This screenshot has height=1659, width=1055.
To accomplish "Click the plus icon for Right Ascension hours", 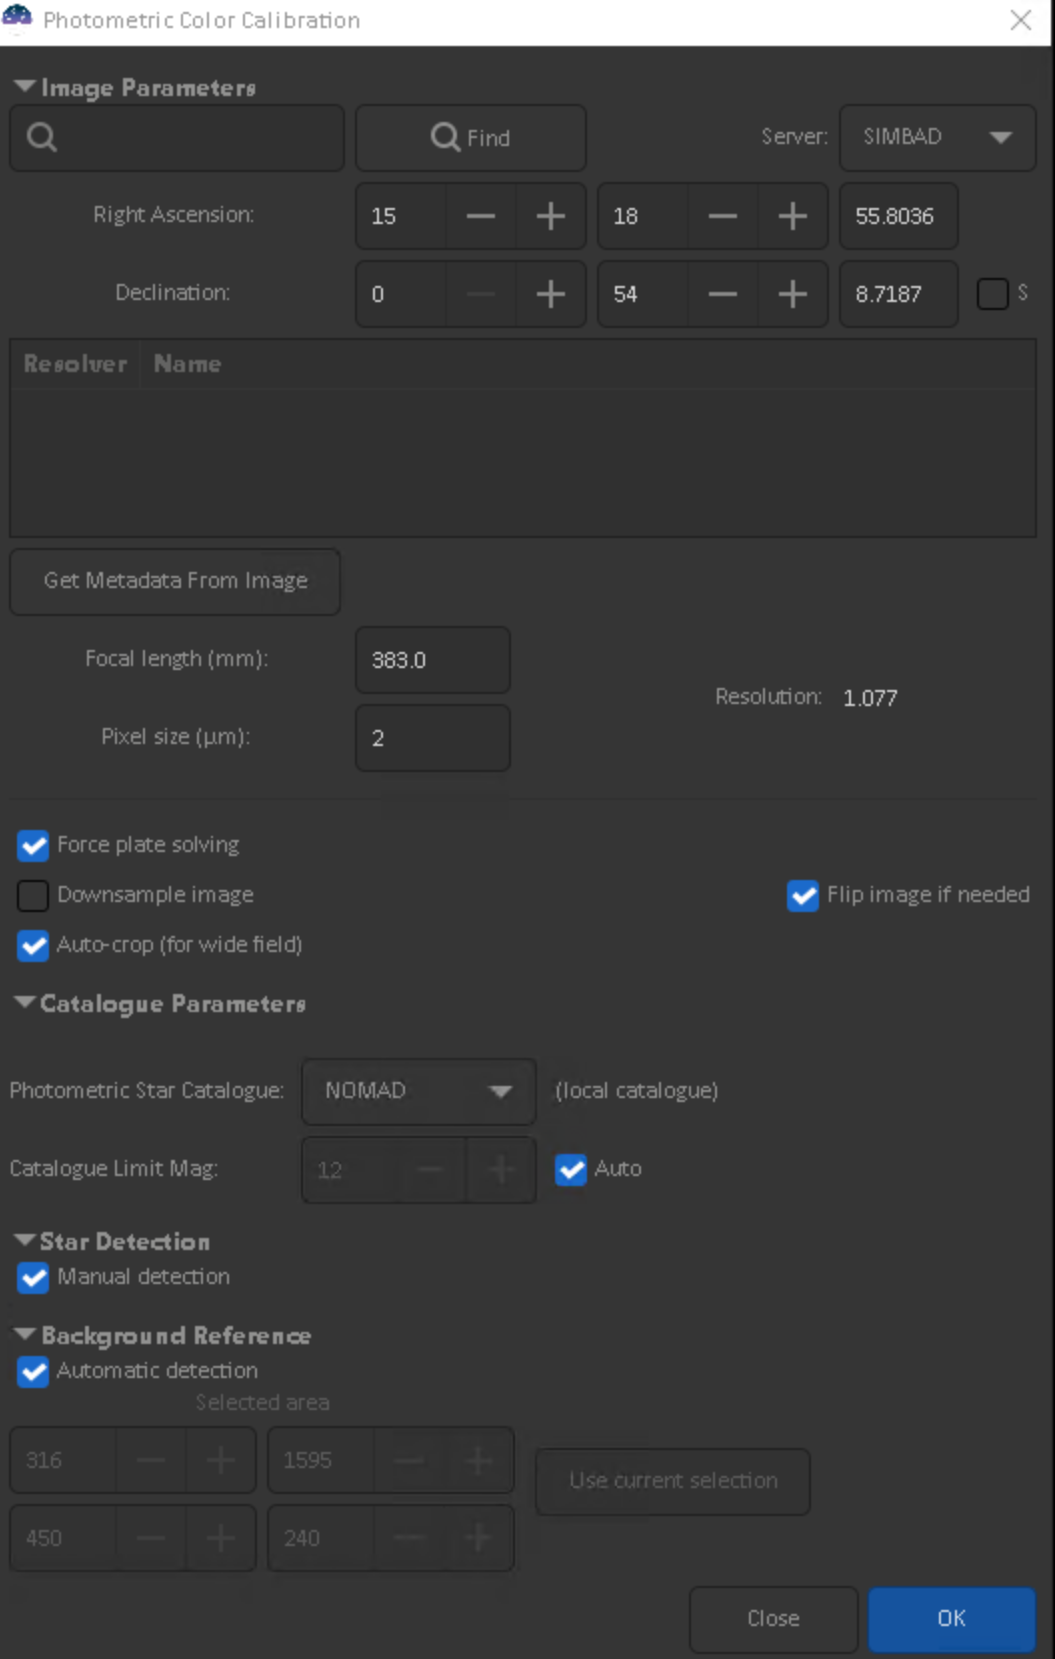I will [x=550, y=216].
